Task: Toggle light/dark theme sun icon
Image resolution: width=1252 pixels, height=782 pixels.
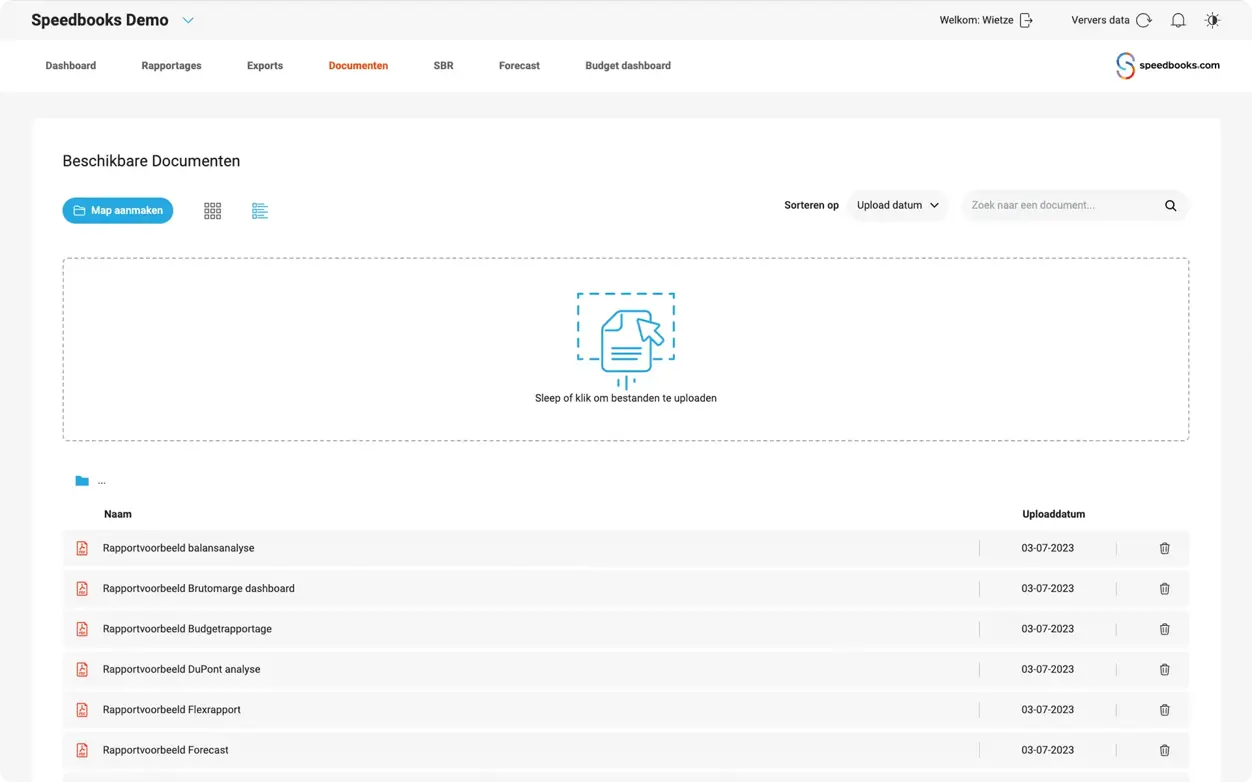Action: [1212, 20]
